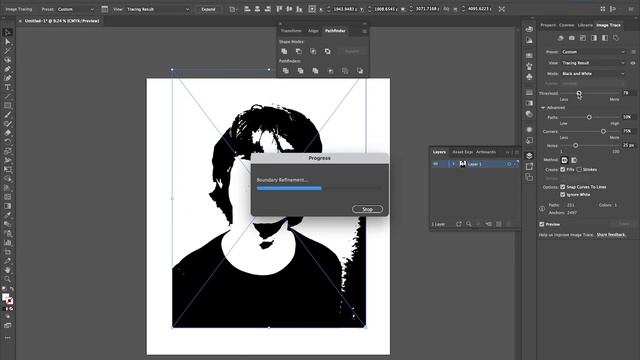Select the Magic Wand tool
Viewport: 640px width, 360px height.
point(7,51)
